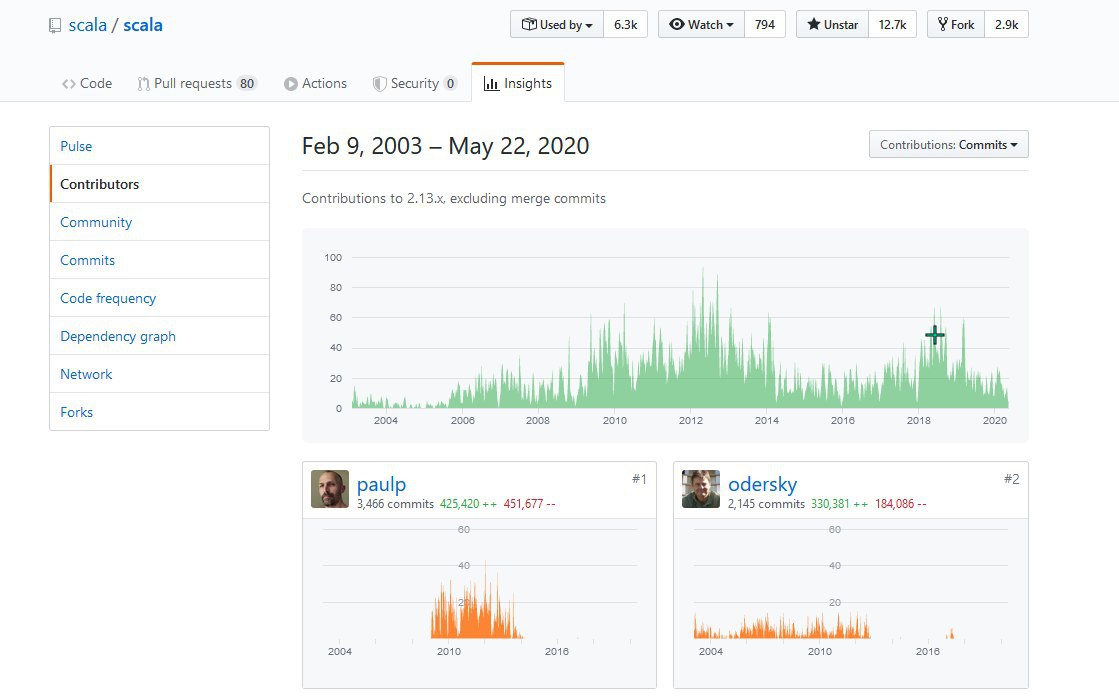Click the repository book icon

[55, 26]
